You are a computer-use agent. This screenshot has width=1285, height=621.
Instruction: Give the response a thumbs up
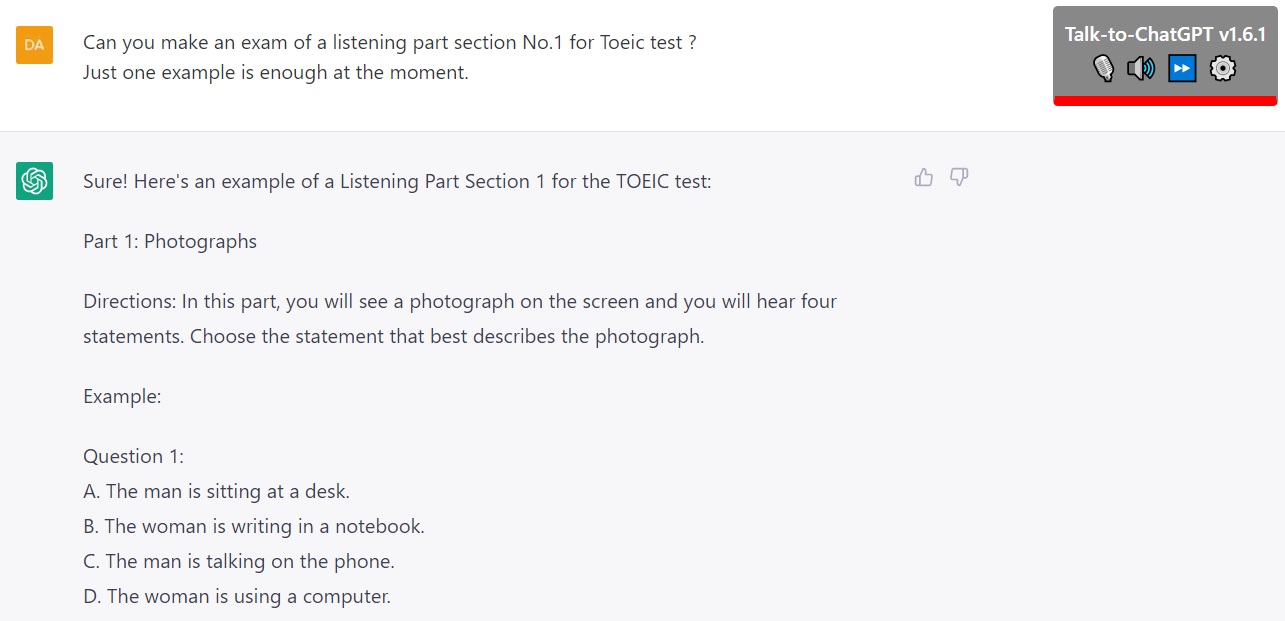[923, 176]
